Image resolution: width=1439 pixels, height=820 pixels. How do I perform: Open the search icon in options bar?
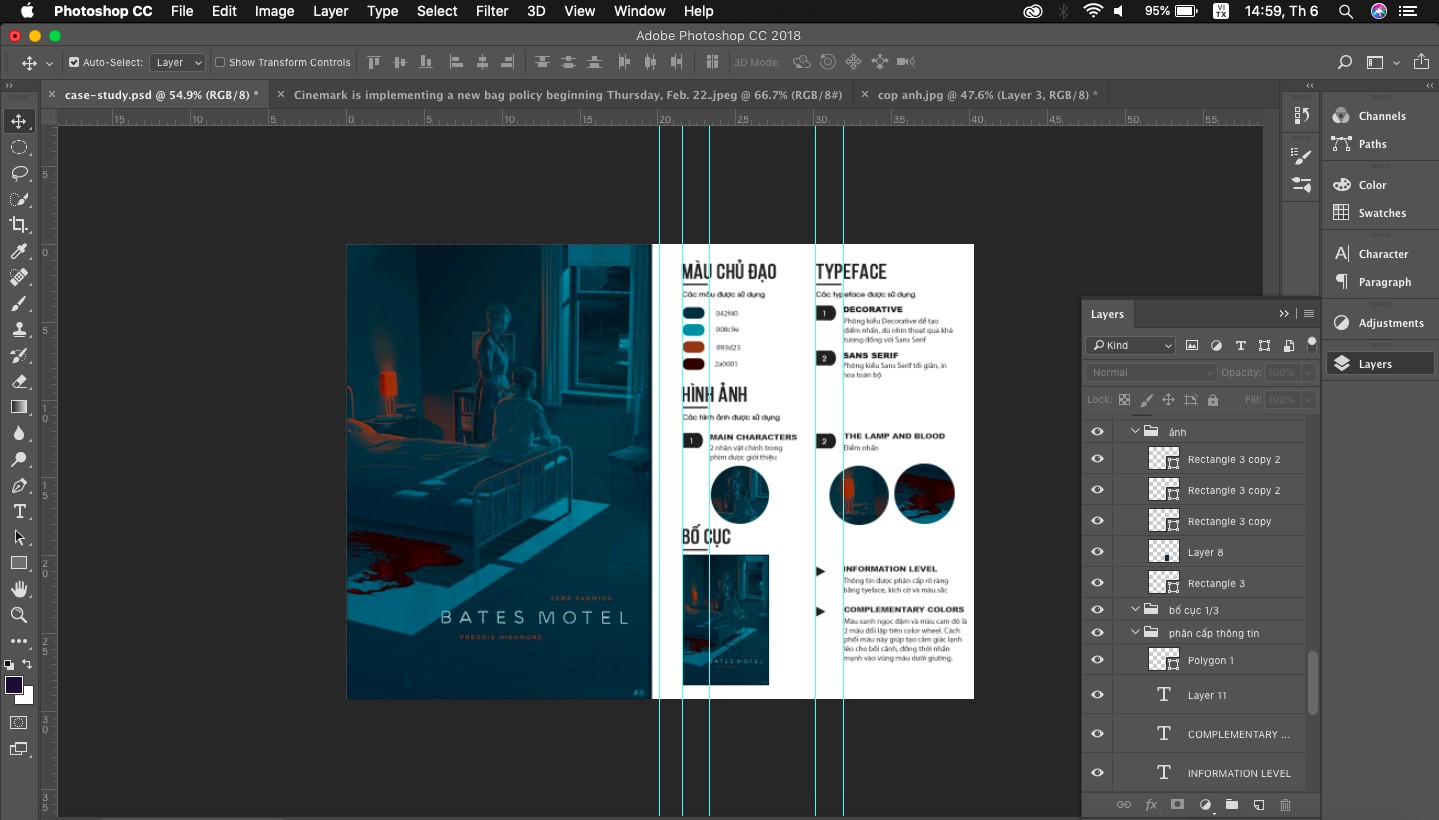(1345, 62)
